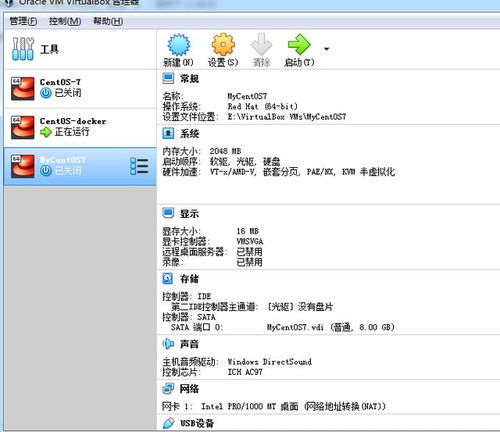Screen dimensions: 500x432
Task: Click the Intel PRO/1000 MT network adapter entry
Action: click(293, 406)
